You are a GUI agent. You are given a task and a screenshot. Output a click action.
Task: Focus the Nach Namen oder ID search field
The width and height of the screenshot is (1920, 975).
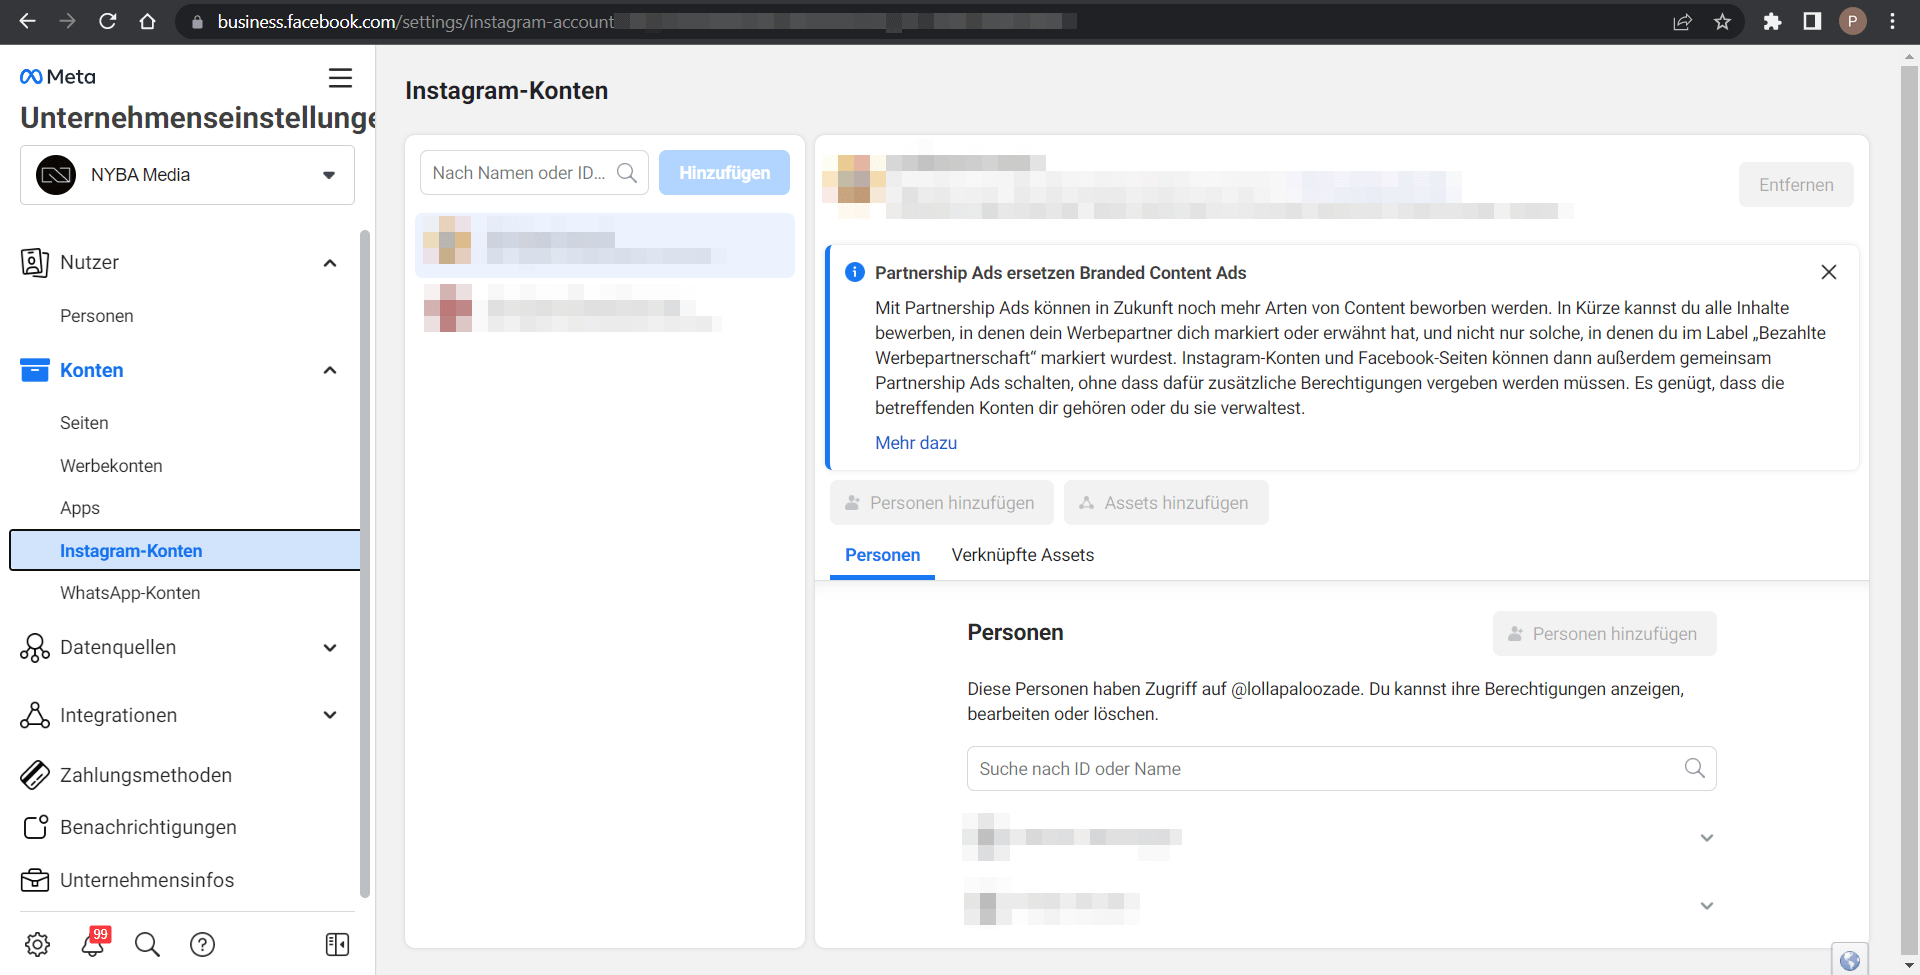534,173
